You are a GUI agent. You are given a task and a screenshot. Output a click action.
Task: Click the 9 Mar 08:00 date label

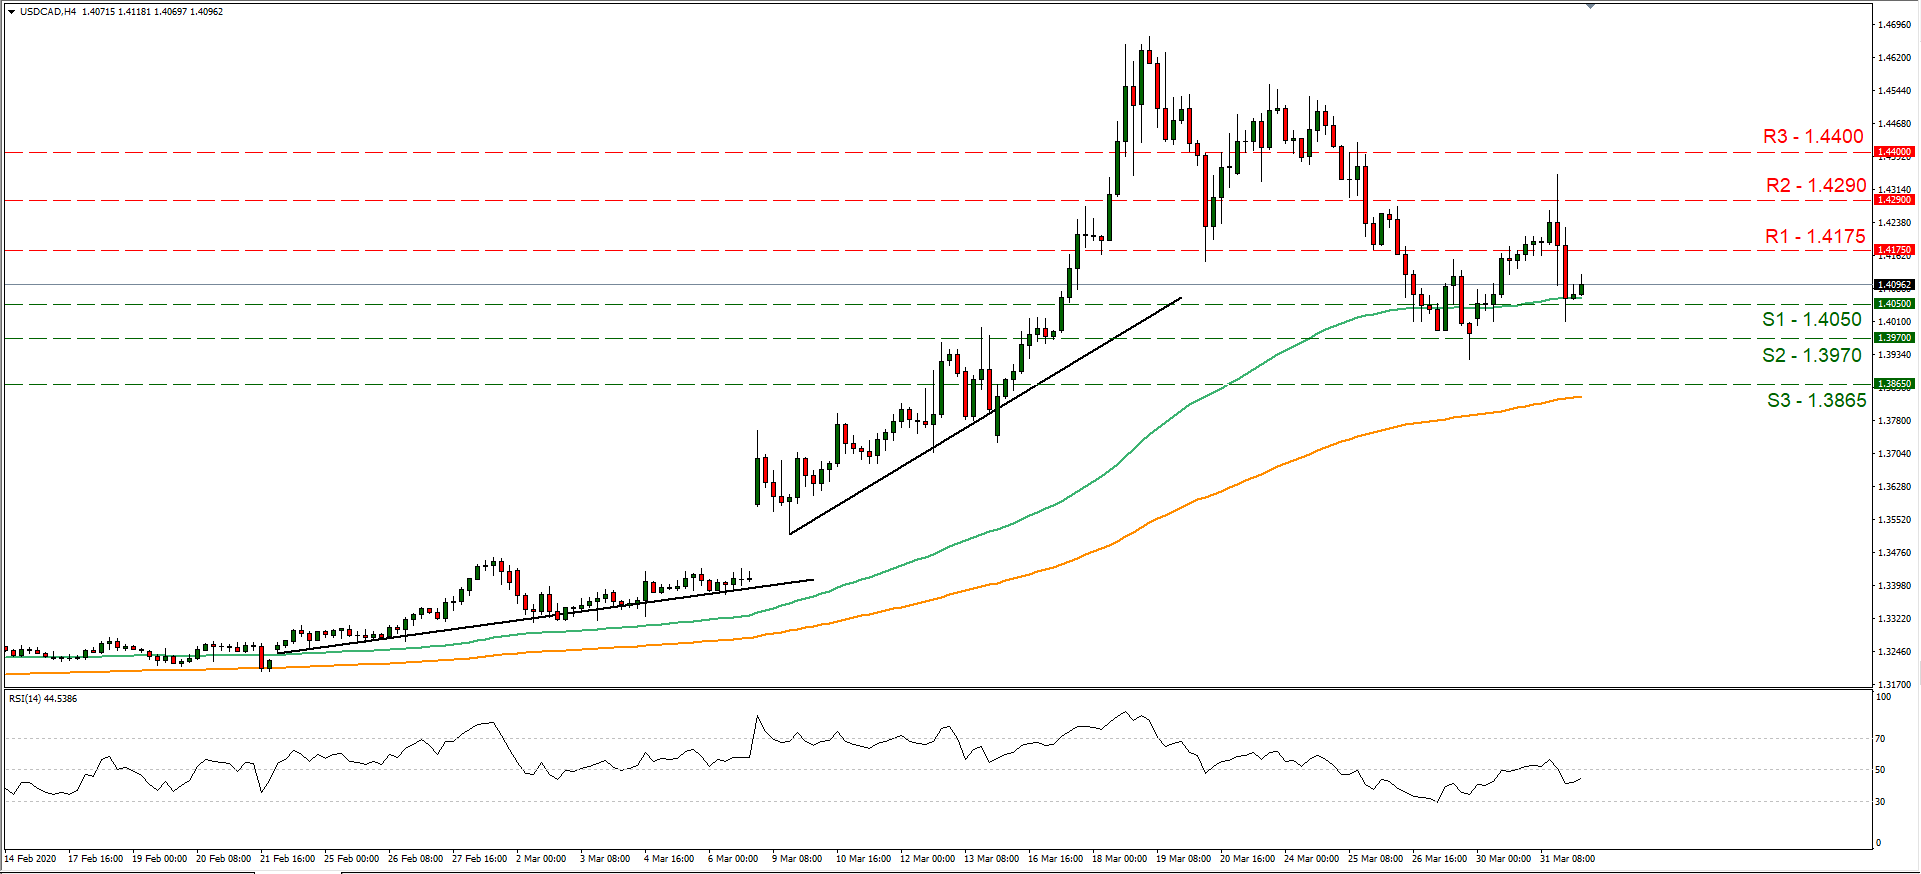click(797, 858)
